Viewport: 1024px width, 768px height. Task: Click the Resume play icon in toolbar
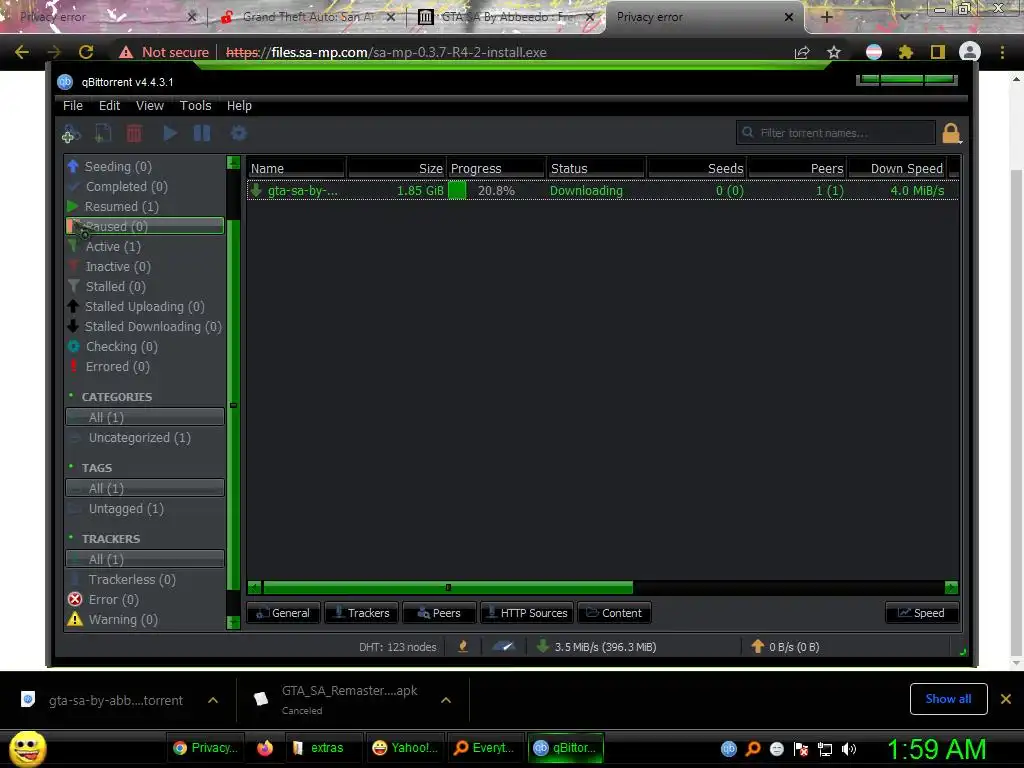[x=170, y=133]
